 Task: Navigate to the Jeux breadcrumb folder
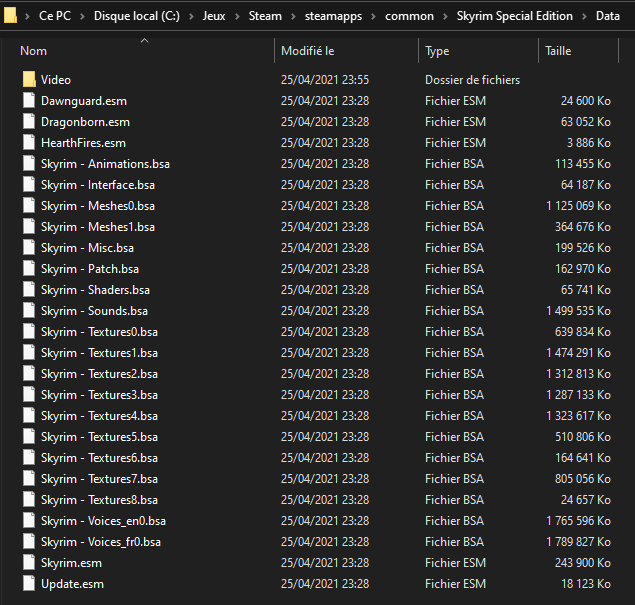click(214, 16)
